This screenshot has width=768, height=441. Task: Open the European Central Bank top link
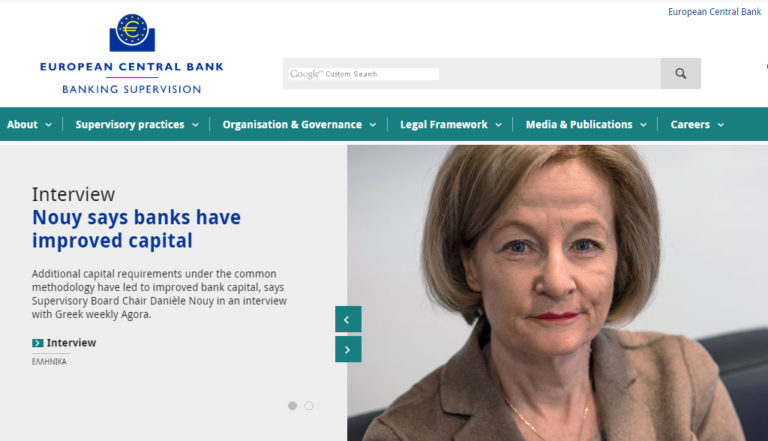[x=715, y=12]
